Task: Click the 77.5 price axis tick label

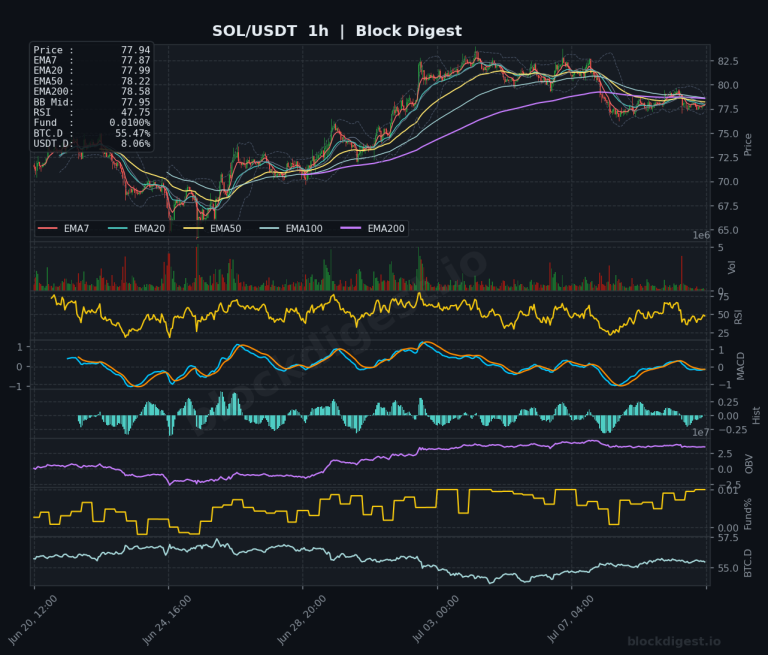Action: 728,109
